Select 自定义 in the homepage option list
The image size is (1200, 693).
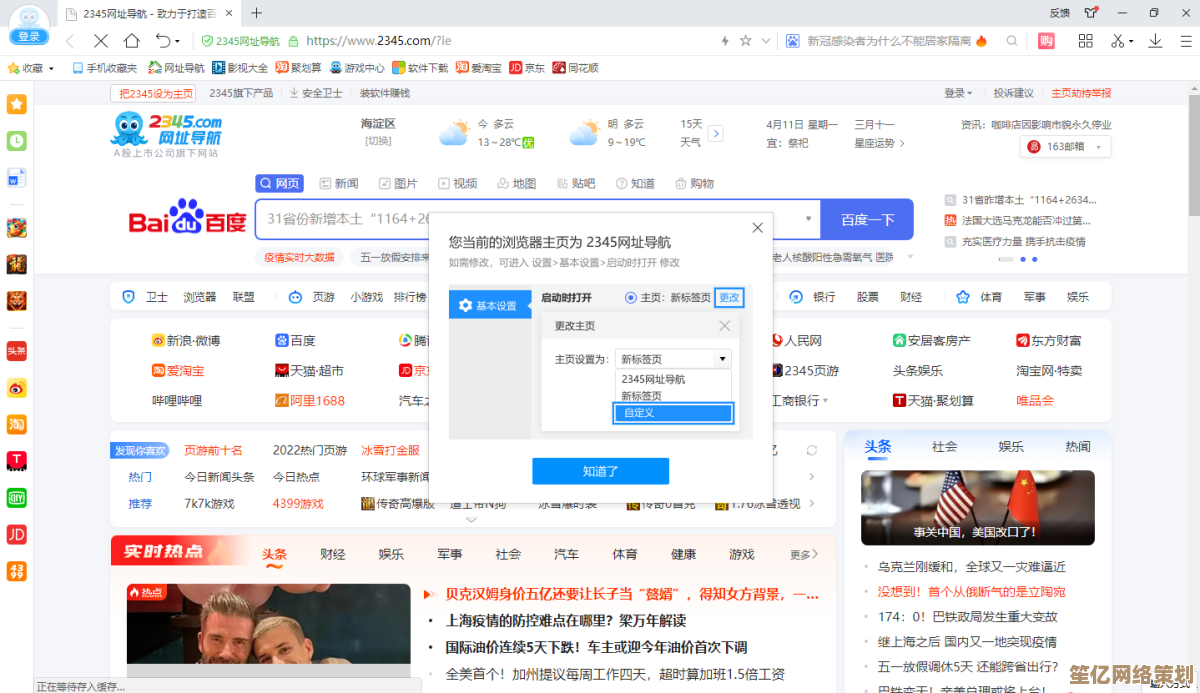(x=673, y=413)
